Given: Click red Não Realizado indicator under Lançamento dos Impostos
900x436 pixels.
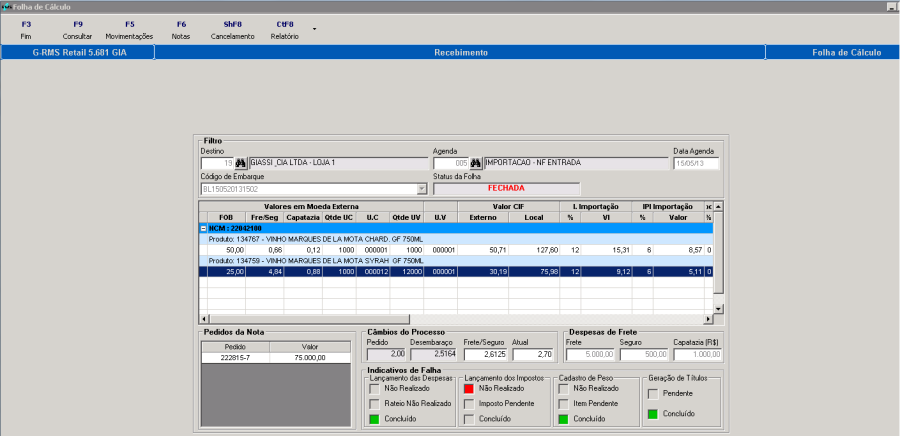Looking at the screenshot, I should (469, 388).
